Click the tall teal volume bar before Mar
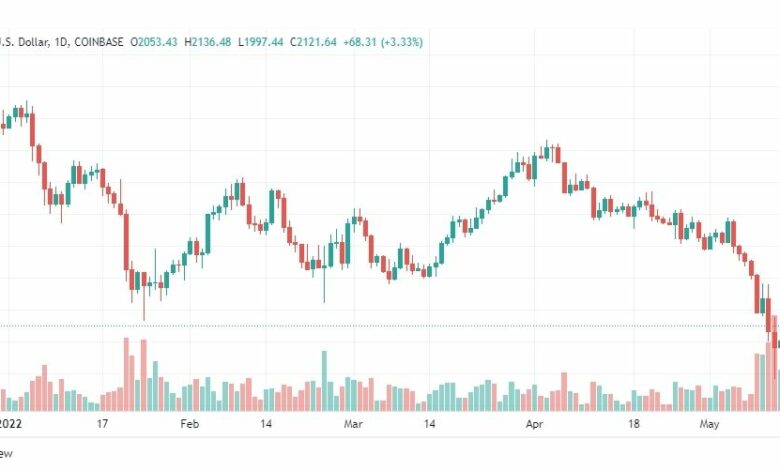The height and width of the screenshot is (470, 780). pyautogui.click(x=324, y=381)
